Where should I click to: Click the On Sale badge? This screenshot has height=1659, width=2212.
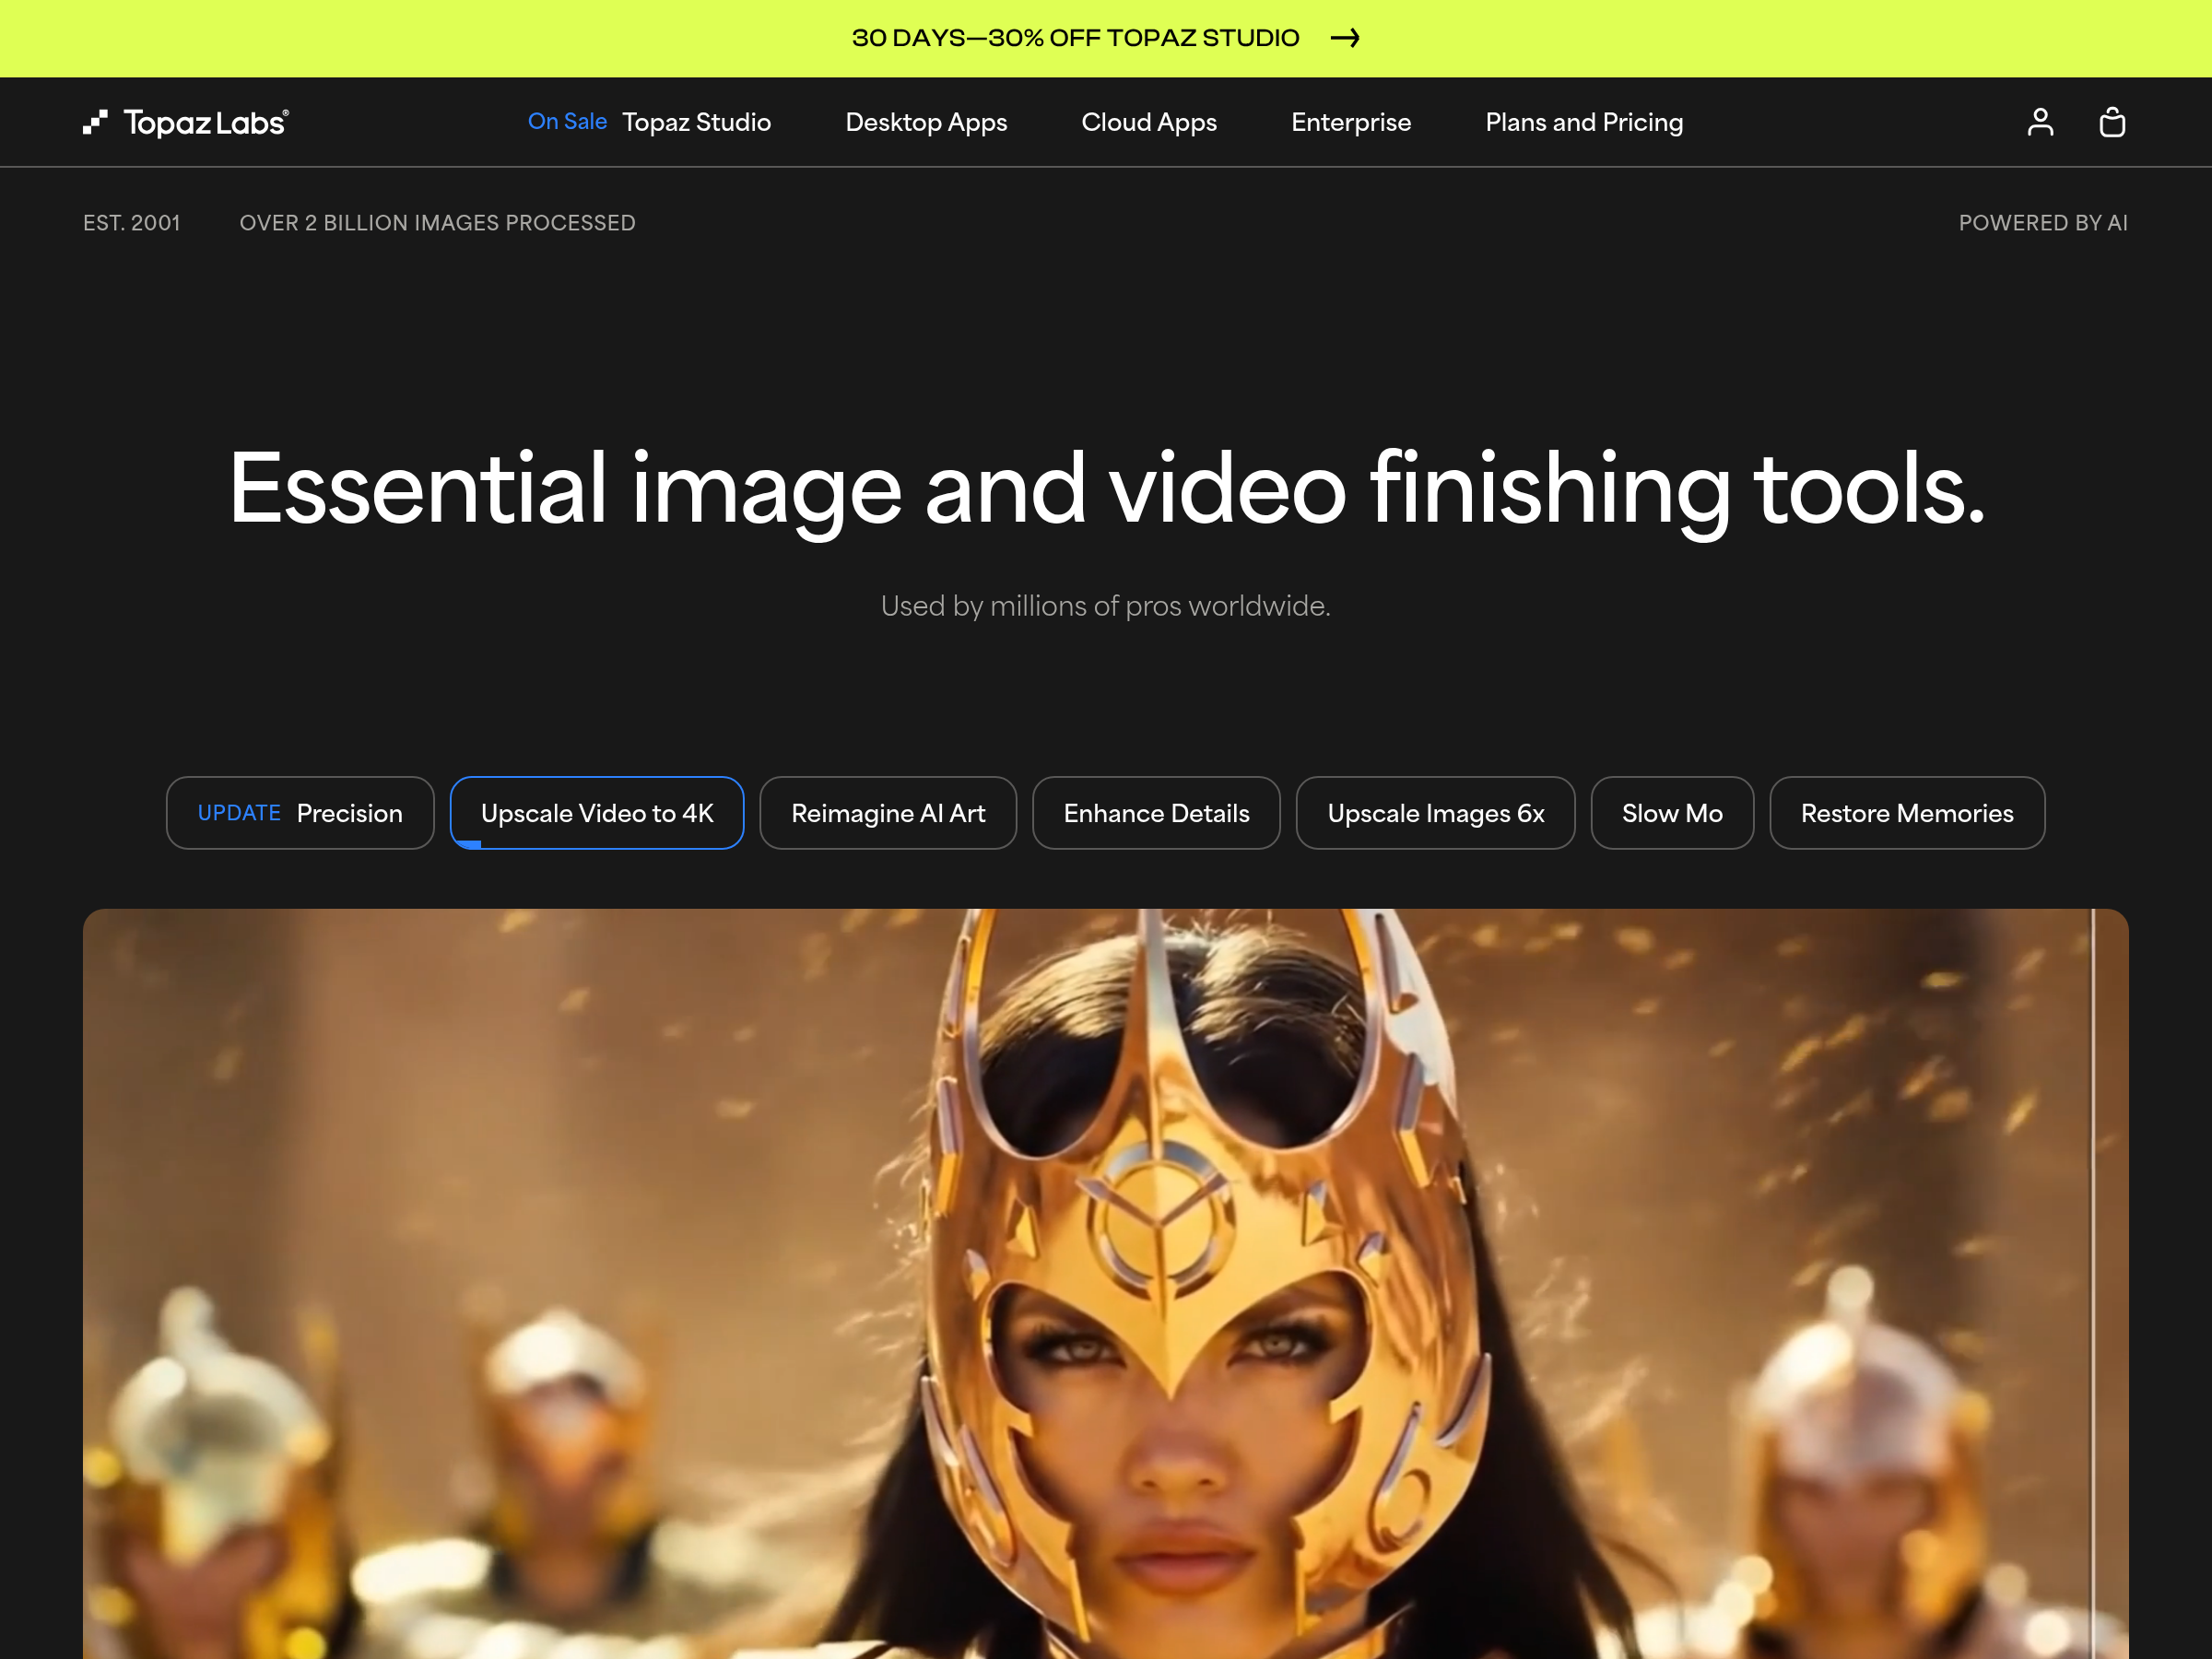pos(567,121)
